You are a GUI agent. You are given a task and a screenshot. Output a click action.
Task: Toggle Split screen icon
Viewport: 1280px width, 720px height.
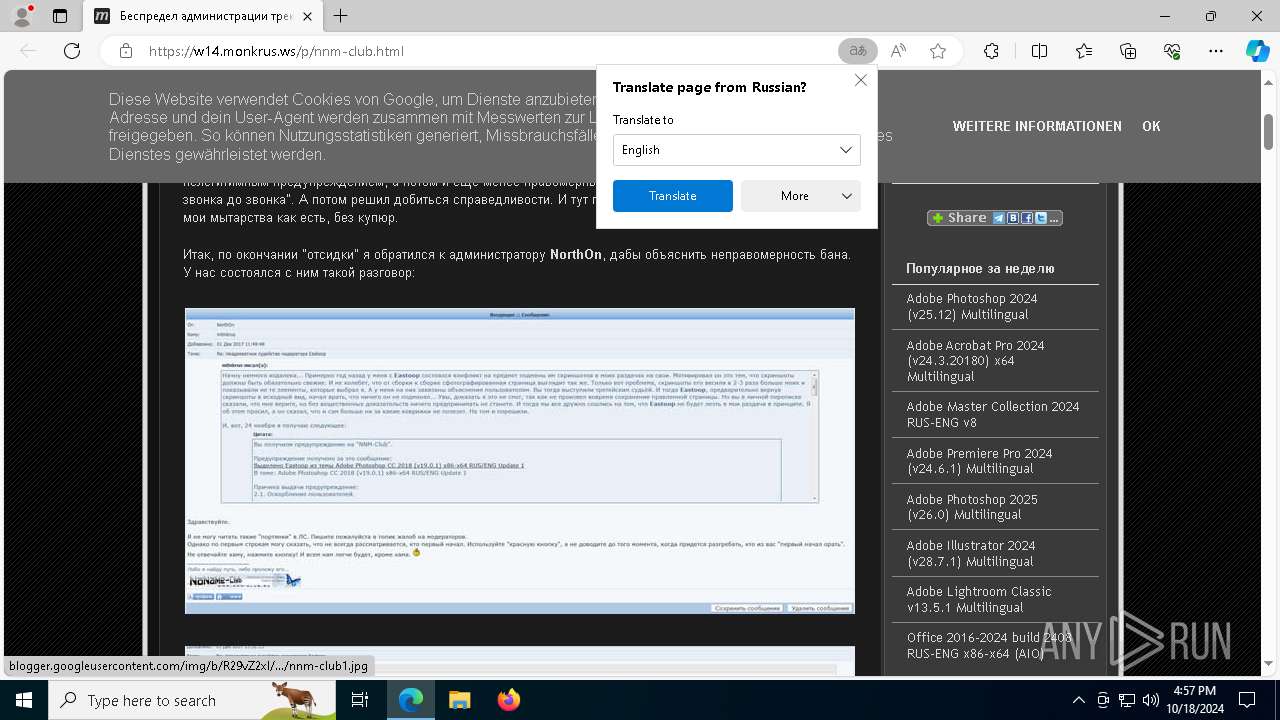(x=1039, y=51)
